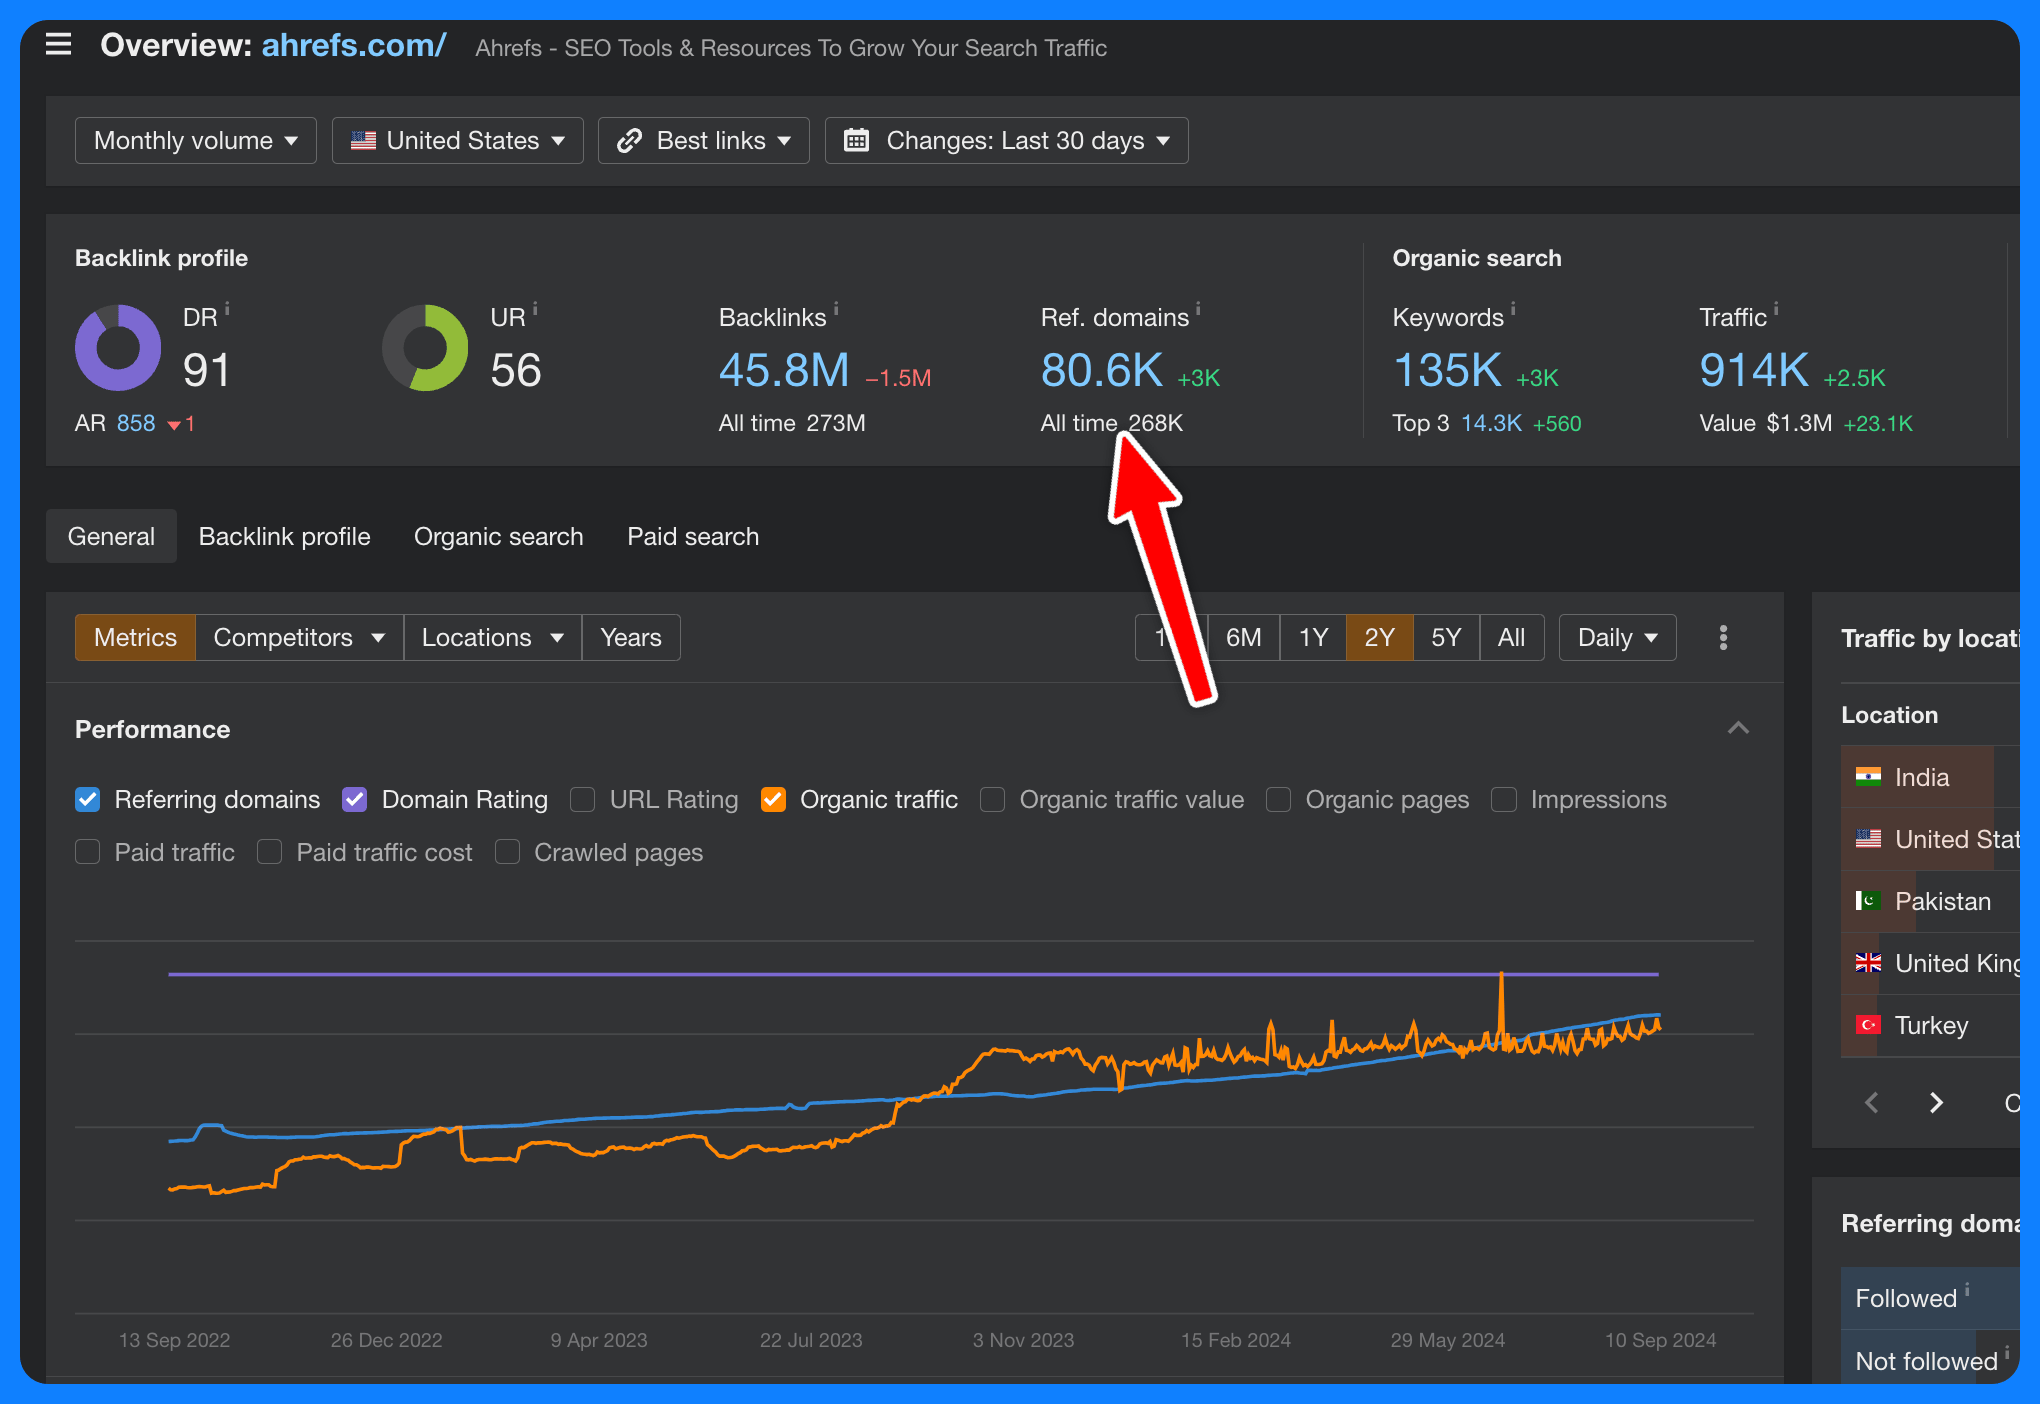Click the 10 Sep 2024 axis label
The height and width of the screenshot is (1404, 2040).
coord(1660,1340)
